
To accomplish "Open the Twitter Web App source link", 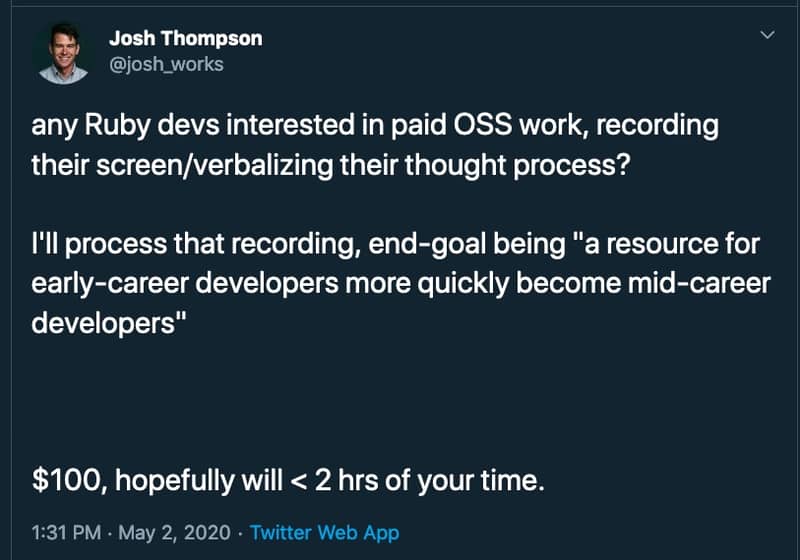I will pyautogui.click(x=324, y=533).
